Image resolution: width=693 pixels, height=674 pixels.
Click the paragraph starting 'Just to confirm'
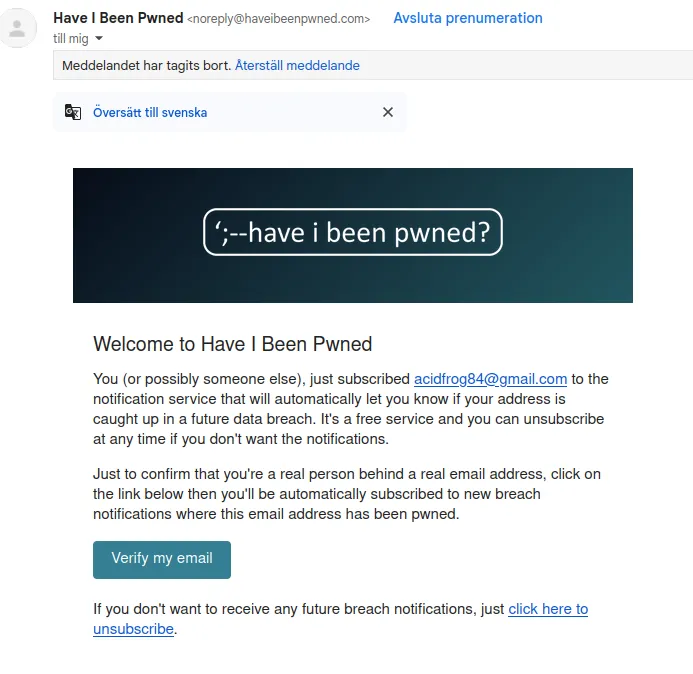(x=347, y=494)
